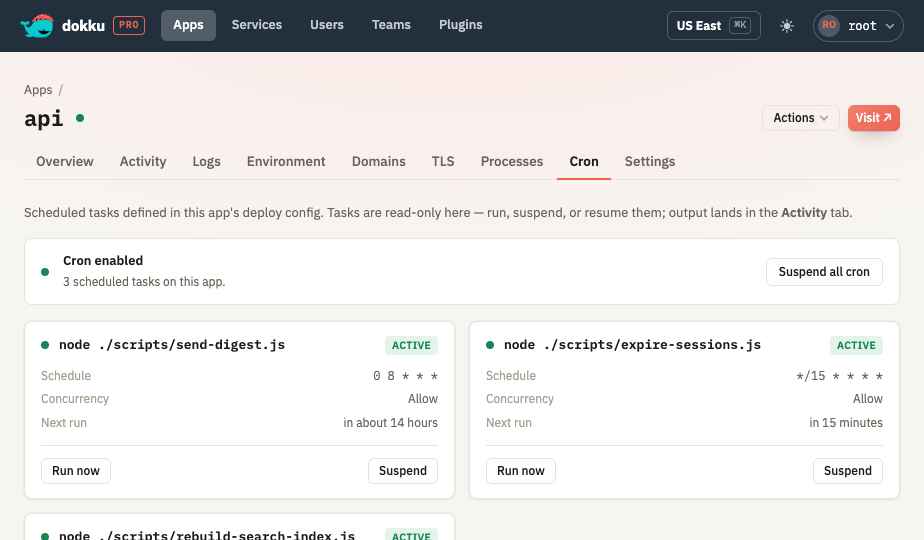Switch to the Processes tab
The height and width of the screenshot is (540, 924).
click(512, 162)
